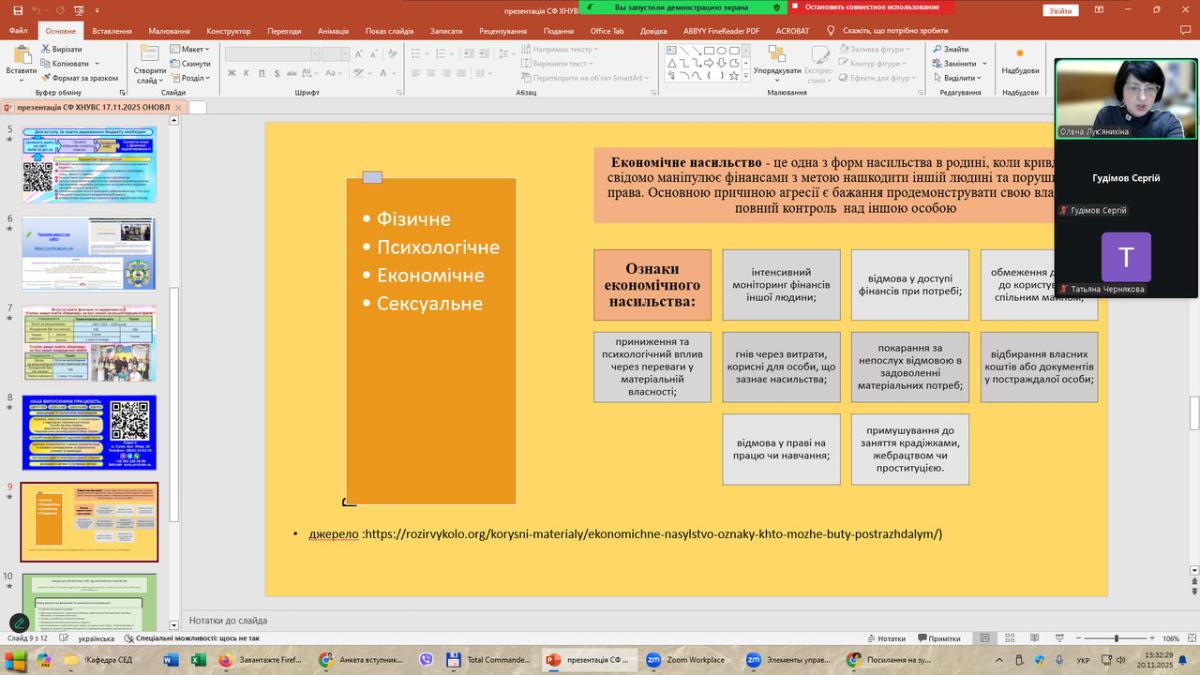
Task: Click the Reset (Скинути) slide icon
Action: [190, 63]
